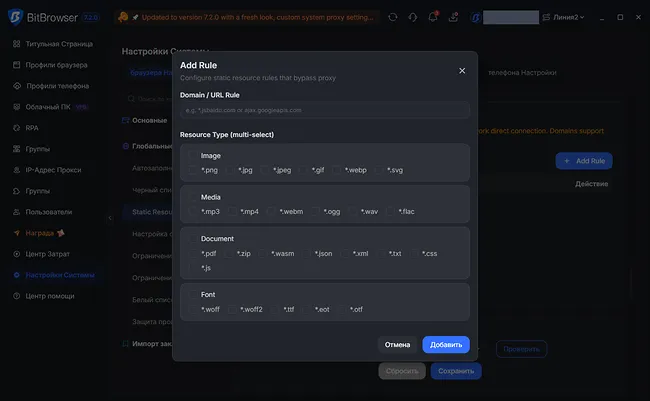This screenshot has width=650, height=401.
Task: Click the BitBrowser logo icon
Action: coord(15,17)
